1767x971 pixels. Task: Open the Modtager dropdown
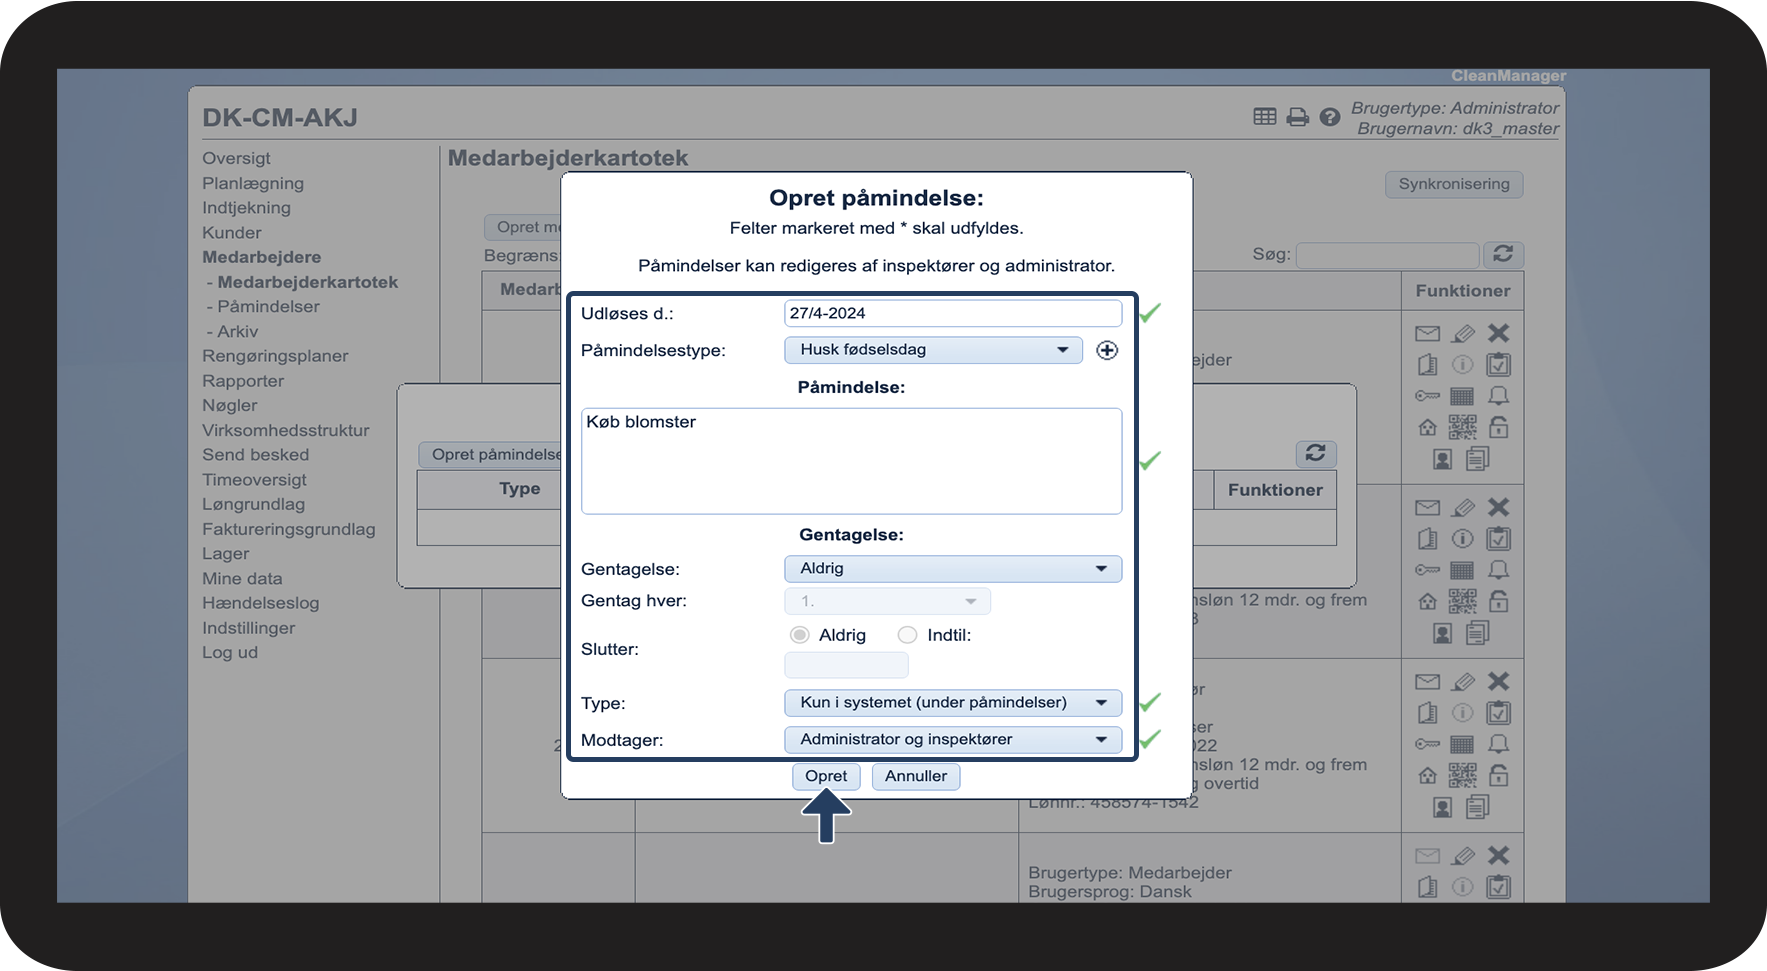[952, 740]
